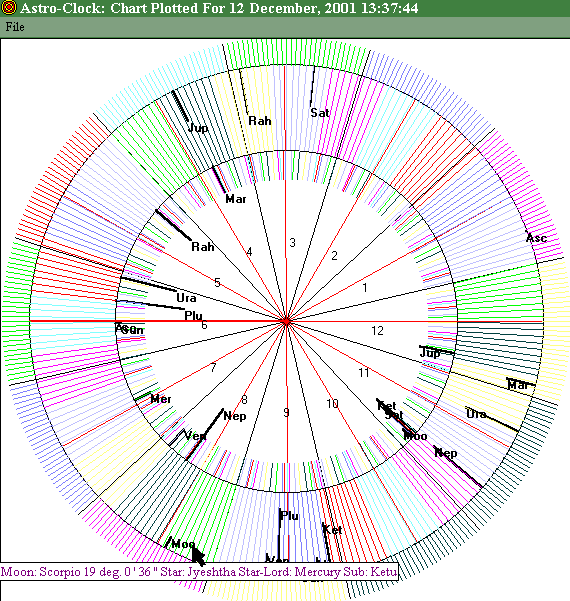Select house number 3 label

[292, 243]
